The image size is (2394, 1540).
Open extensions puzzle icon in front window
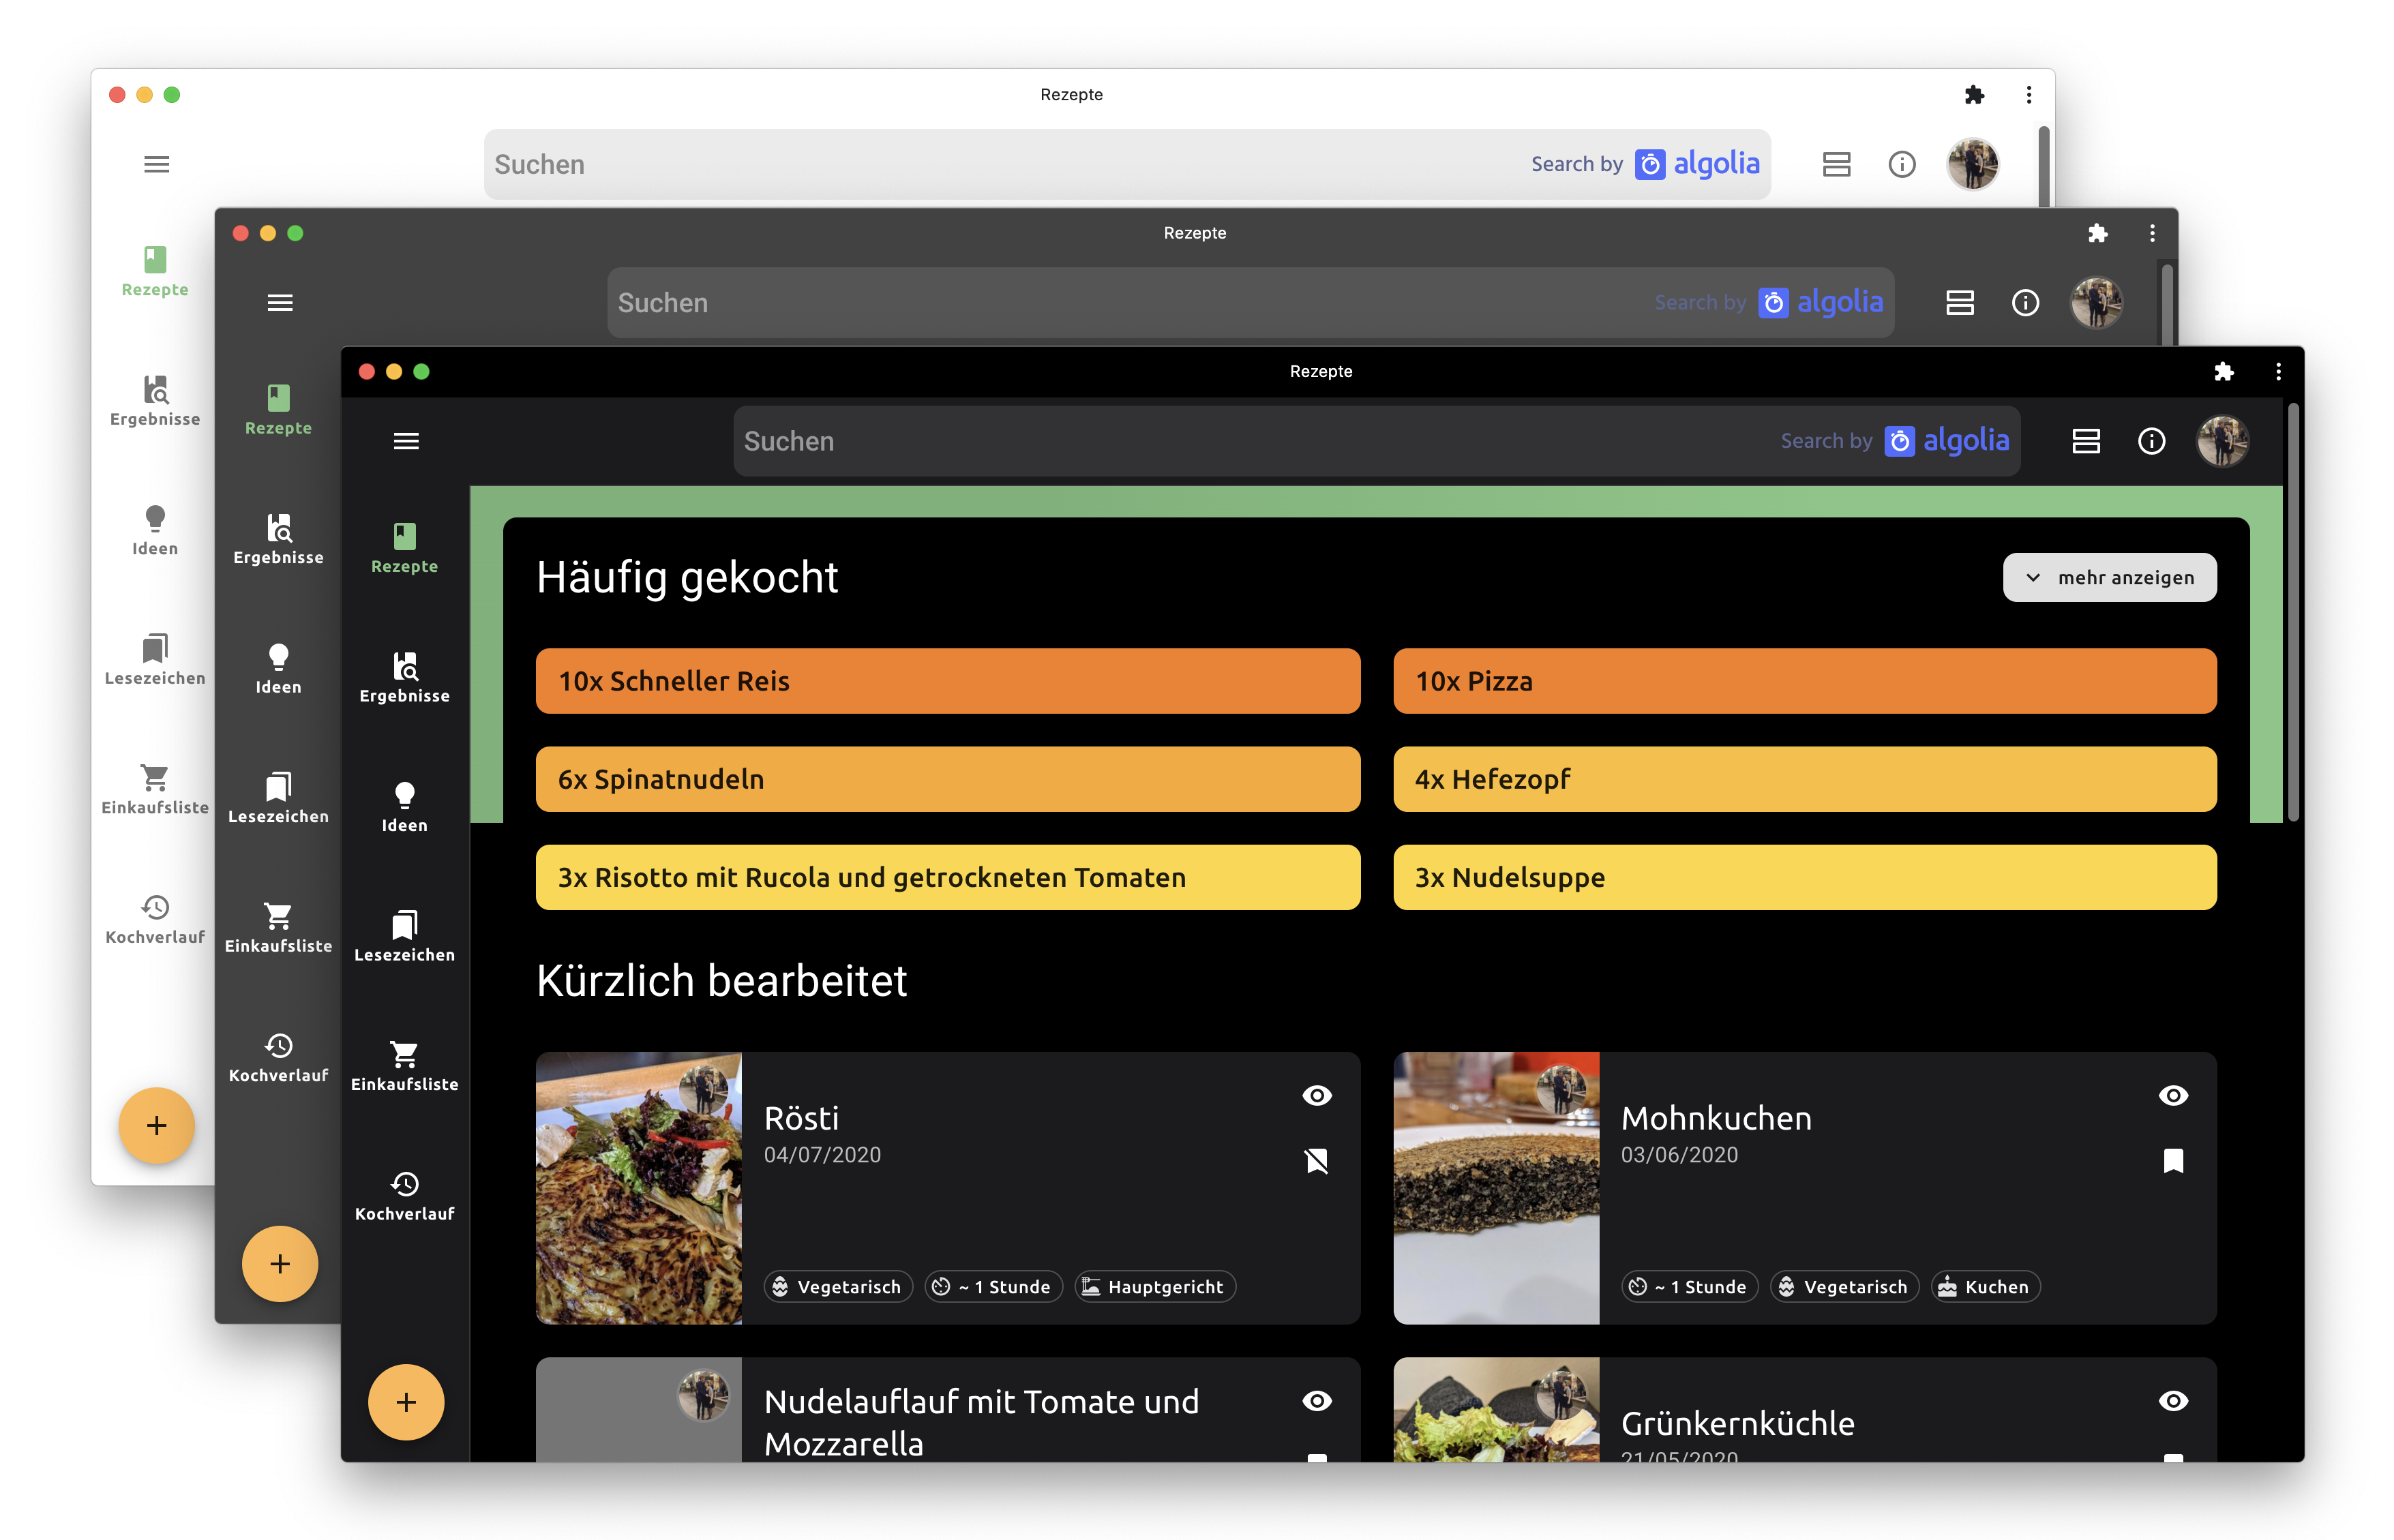click(x=2224, y=372)
